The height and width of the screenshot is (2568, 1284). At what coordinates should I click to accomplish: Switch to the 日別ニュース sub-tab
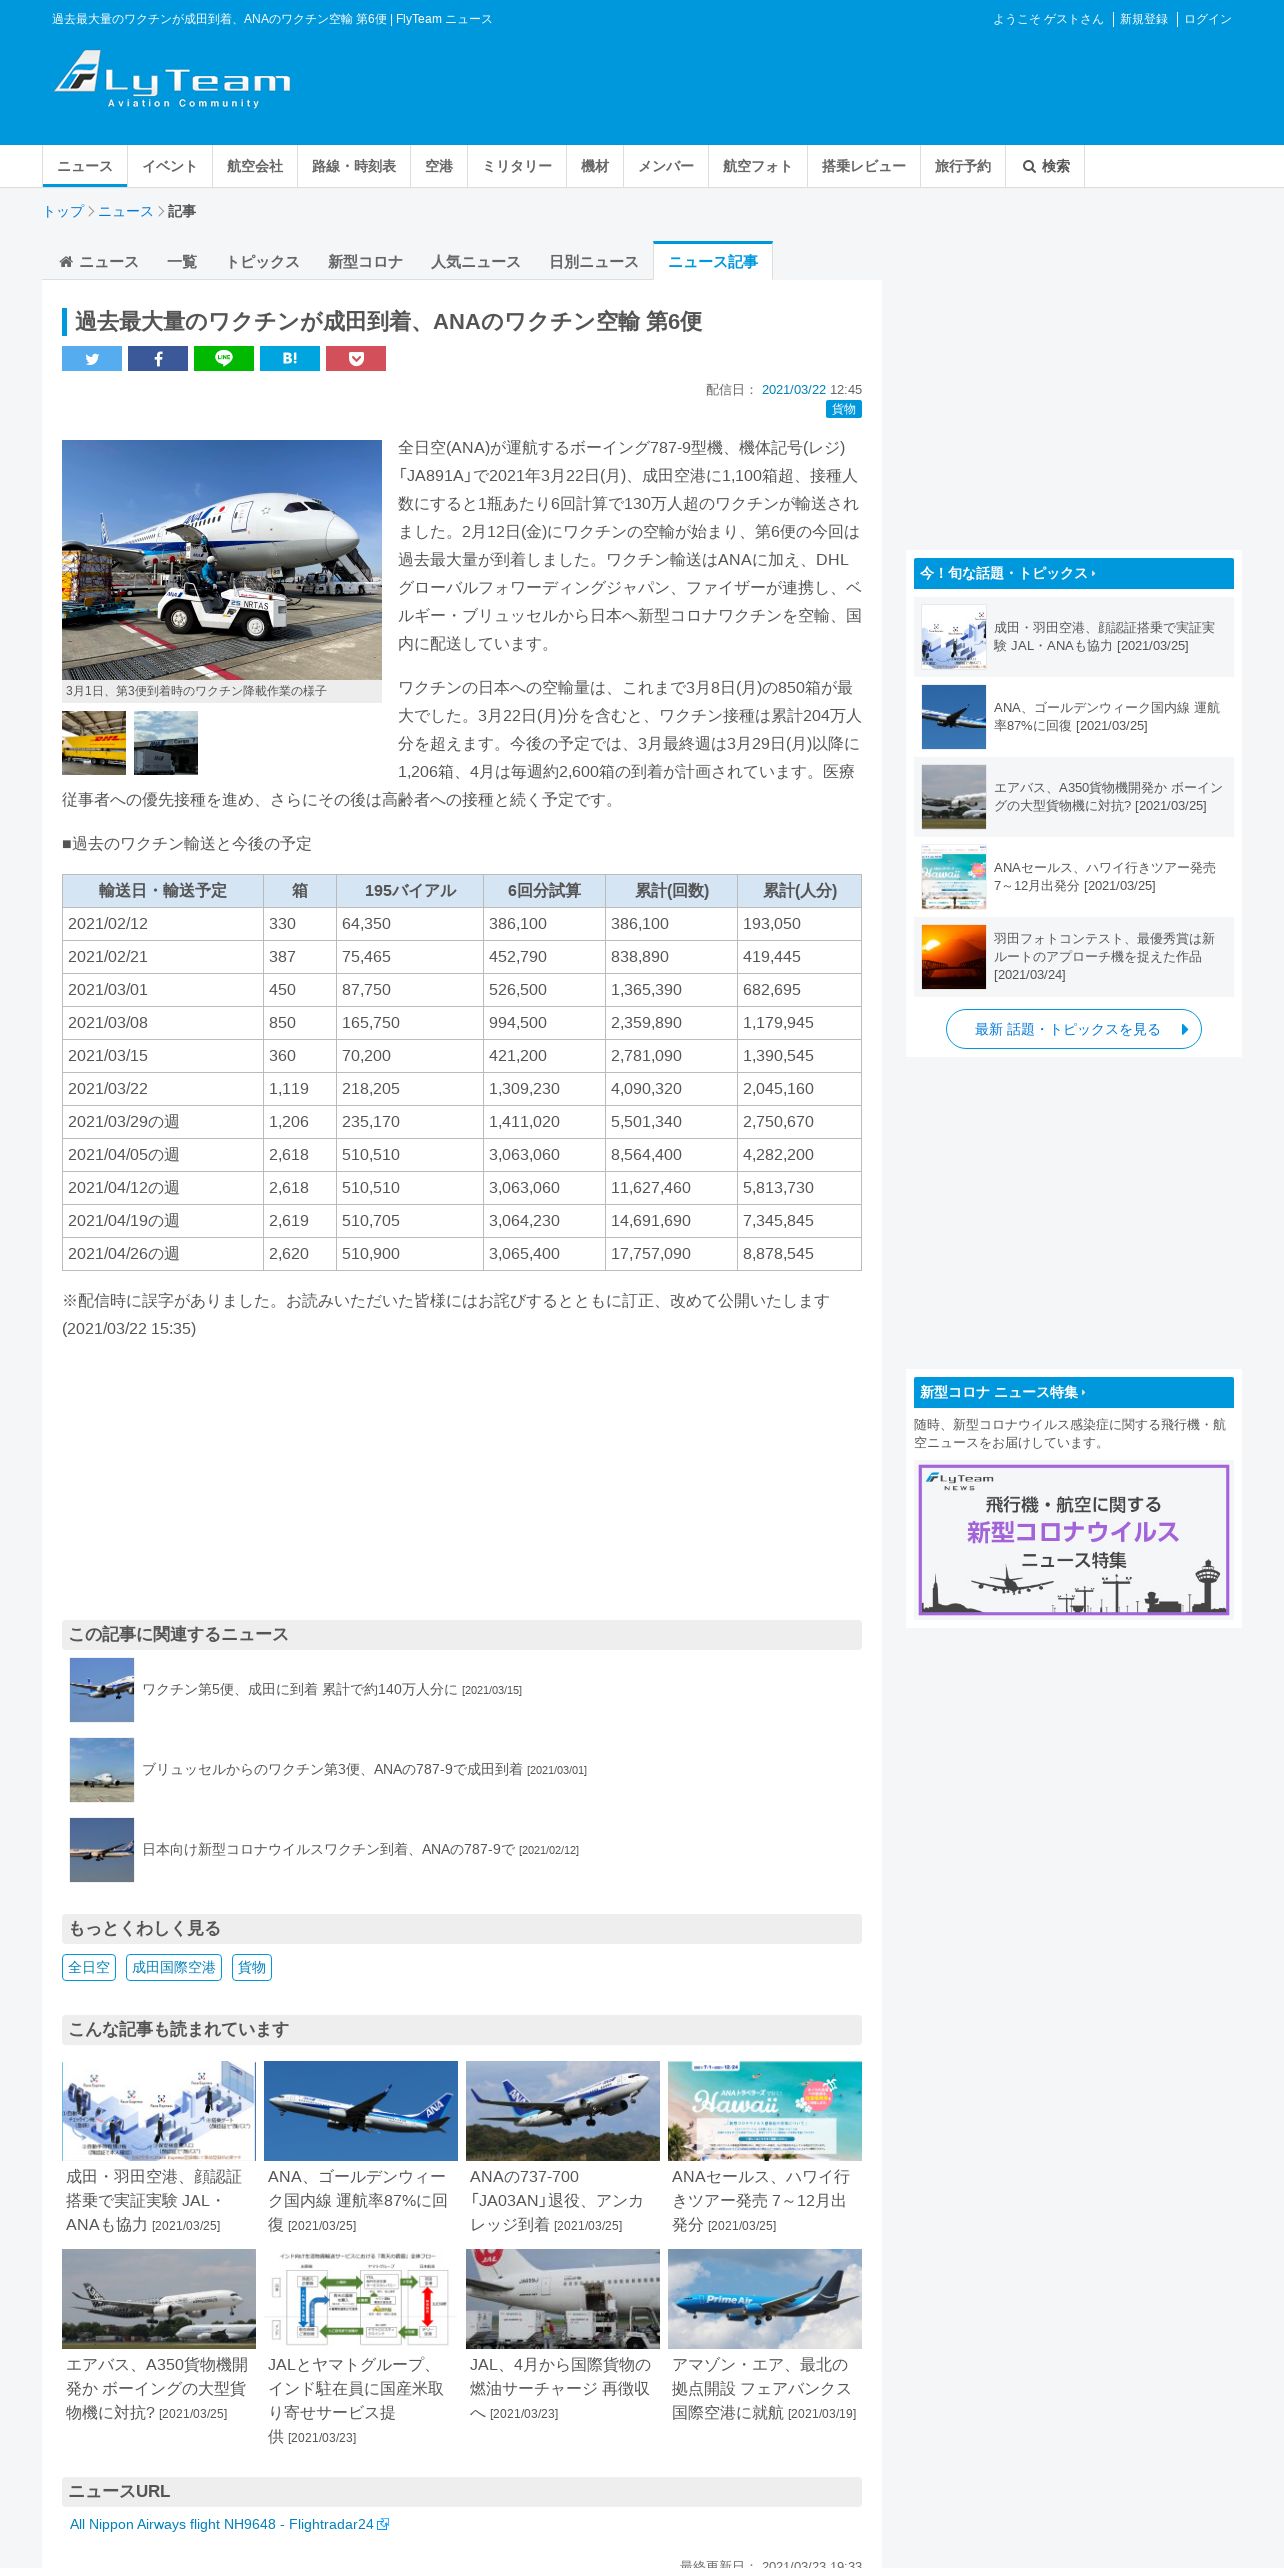click(x=594, y=262)
